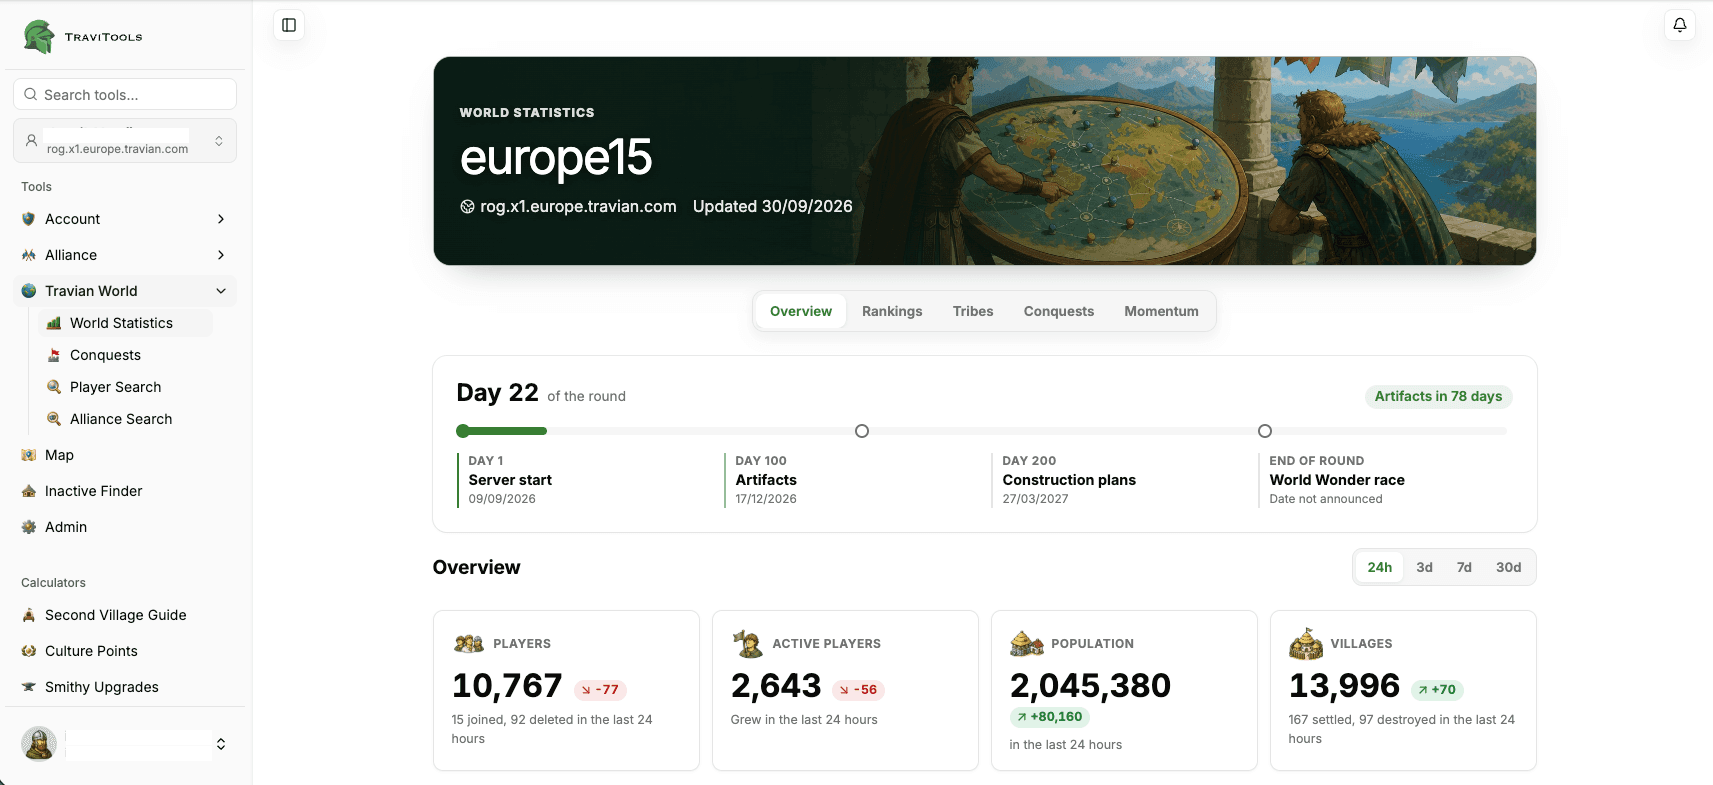Click the Inactive Finder icon
1713x785 pixels.
[x=29, y=491]
